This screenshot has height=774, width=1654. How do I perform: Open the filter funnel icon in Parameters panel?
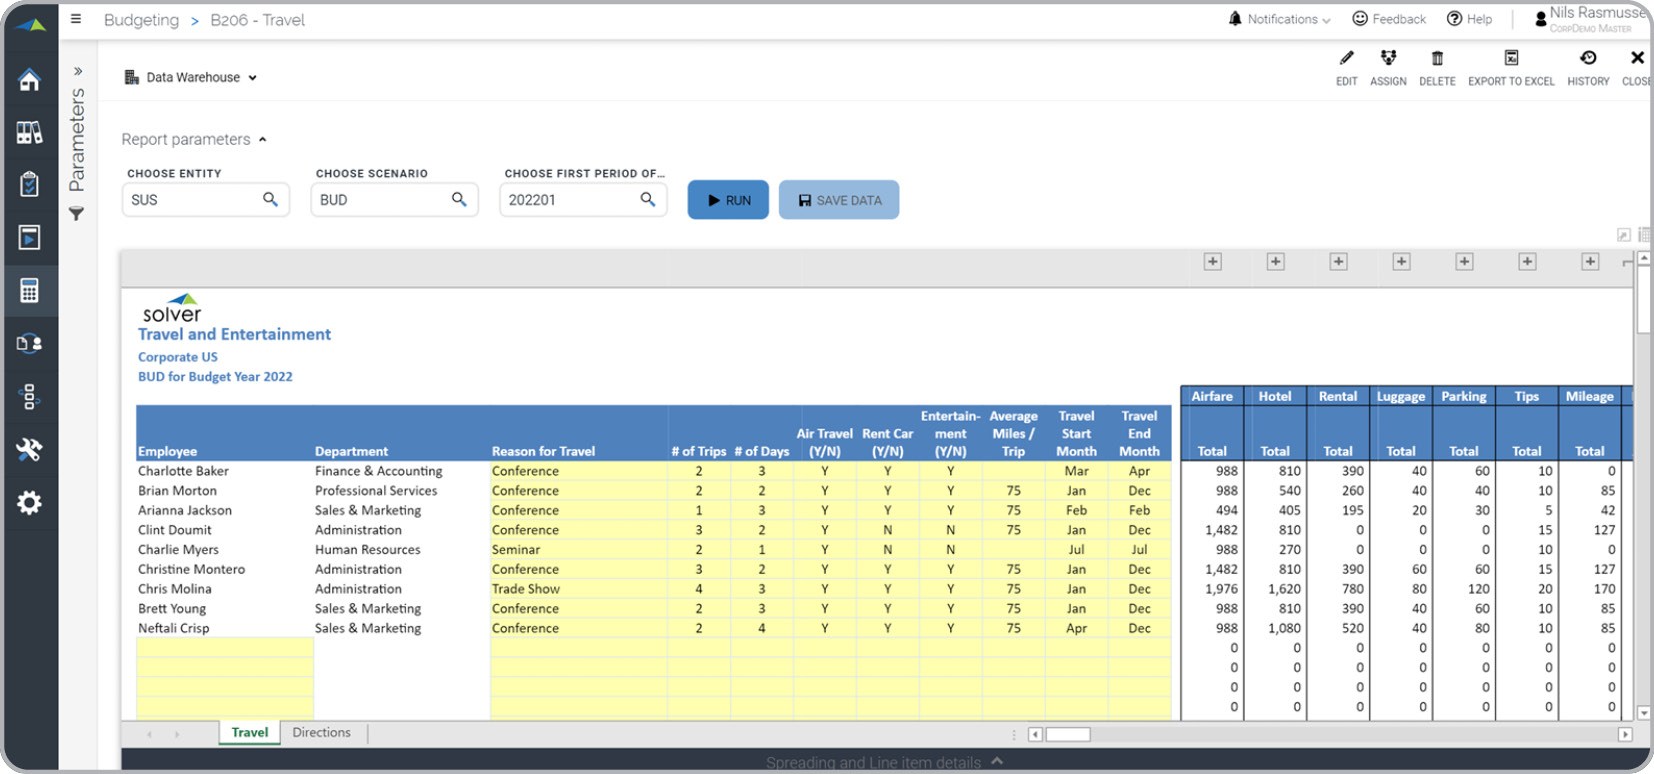pos(76,214)
